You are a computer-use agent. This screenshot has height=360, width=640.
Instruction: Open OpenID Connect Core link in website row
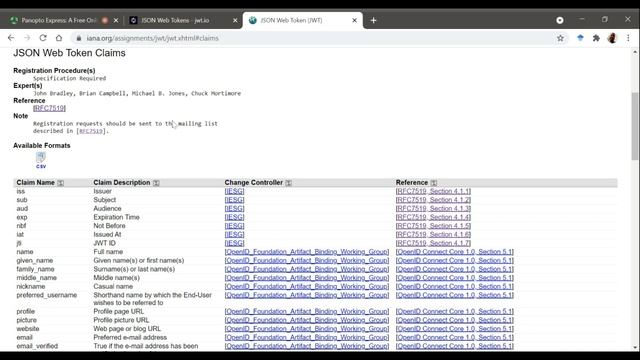(x=455, y=329)
